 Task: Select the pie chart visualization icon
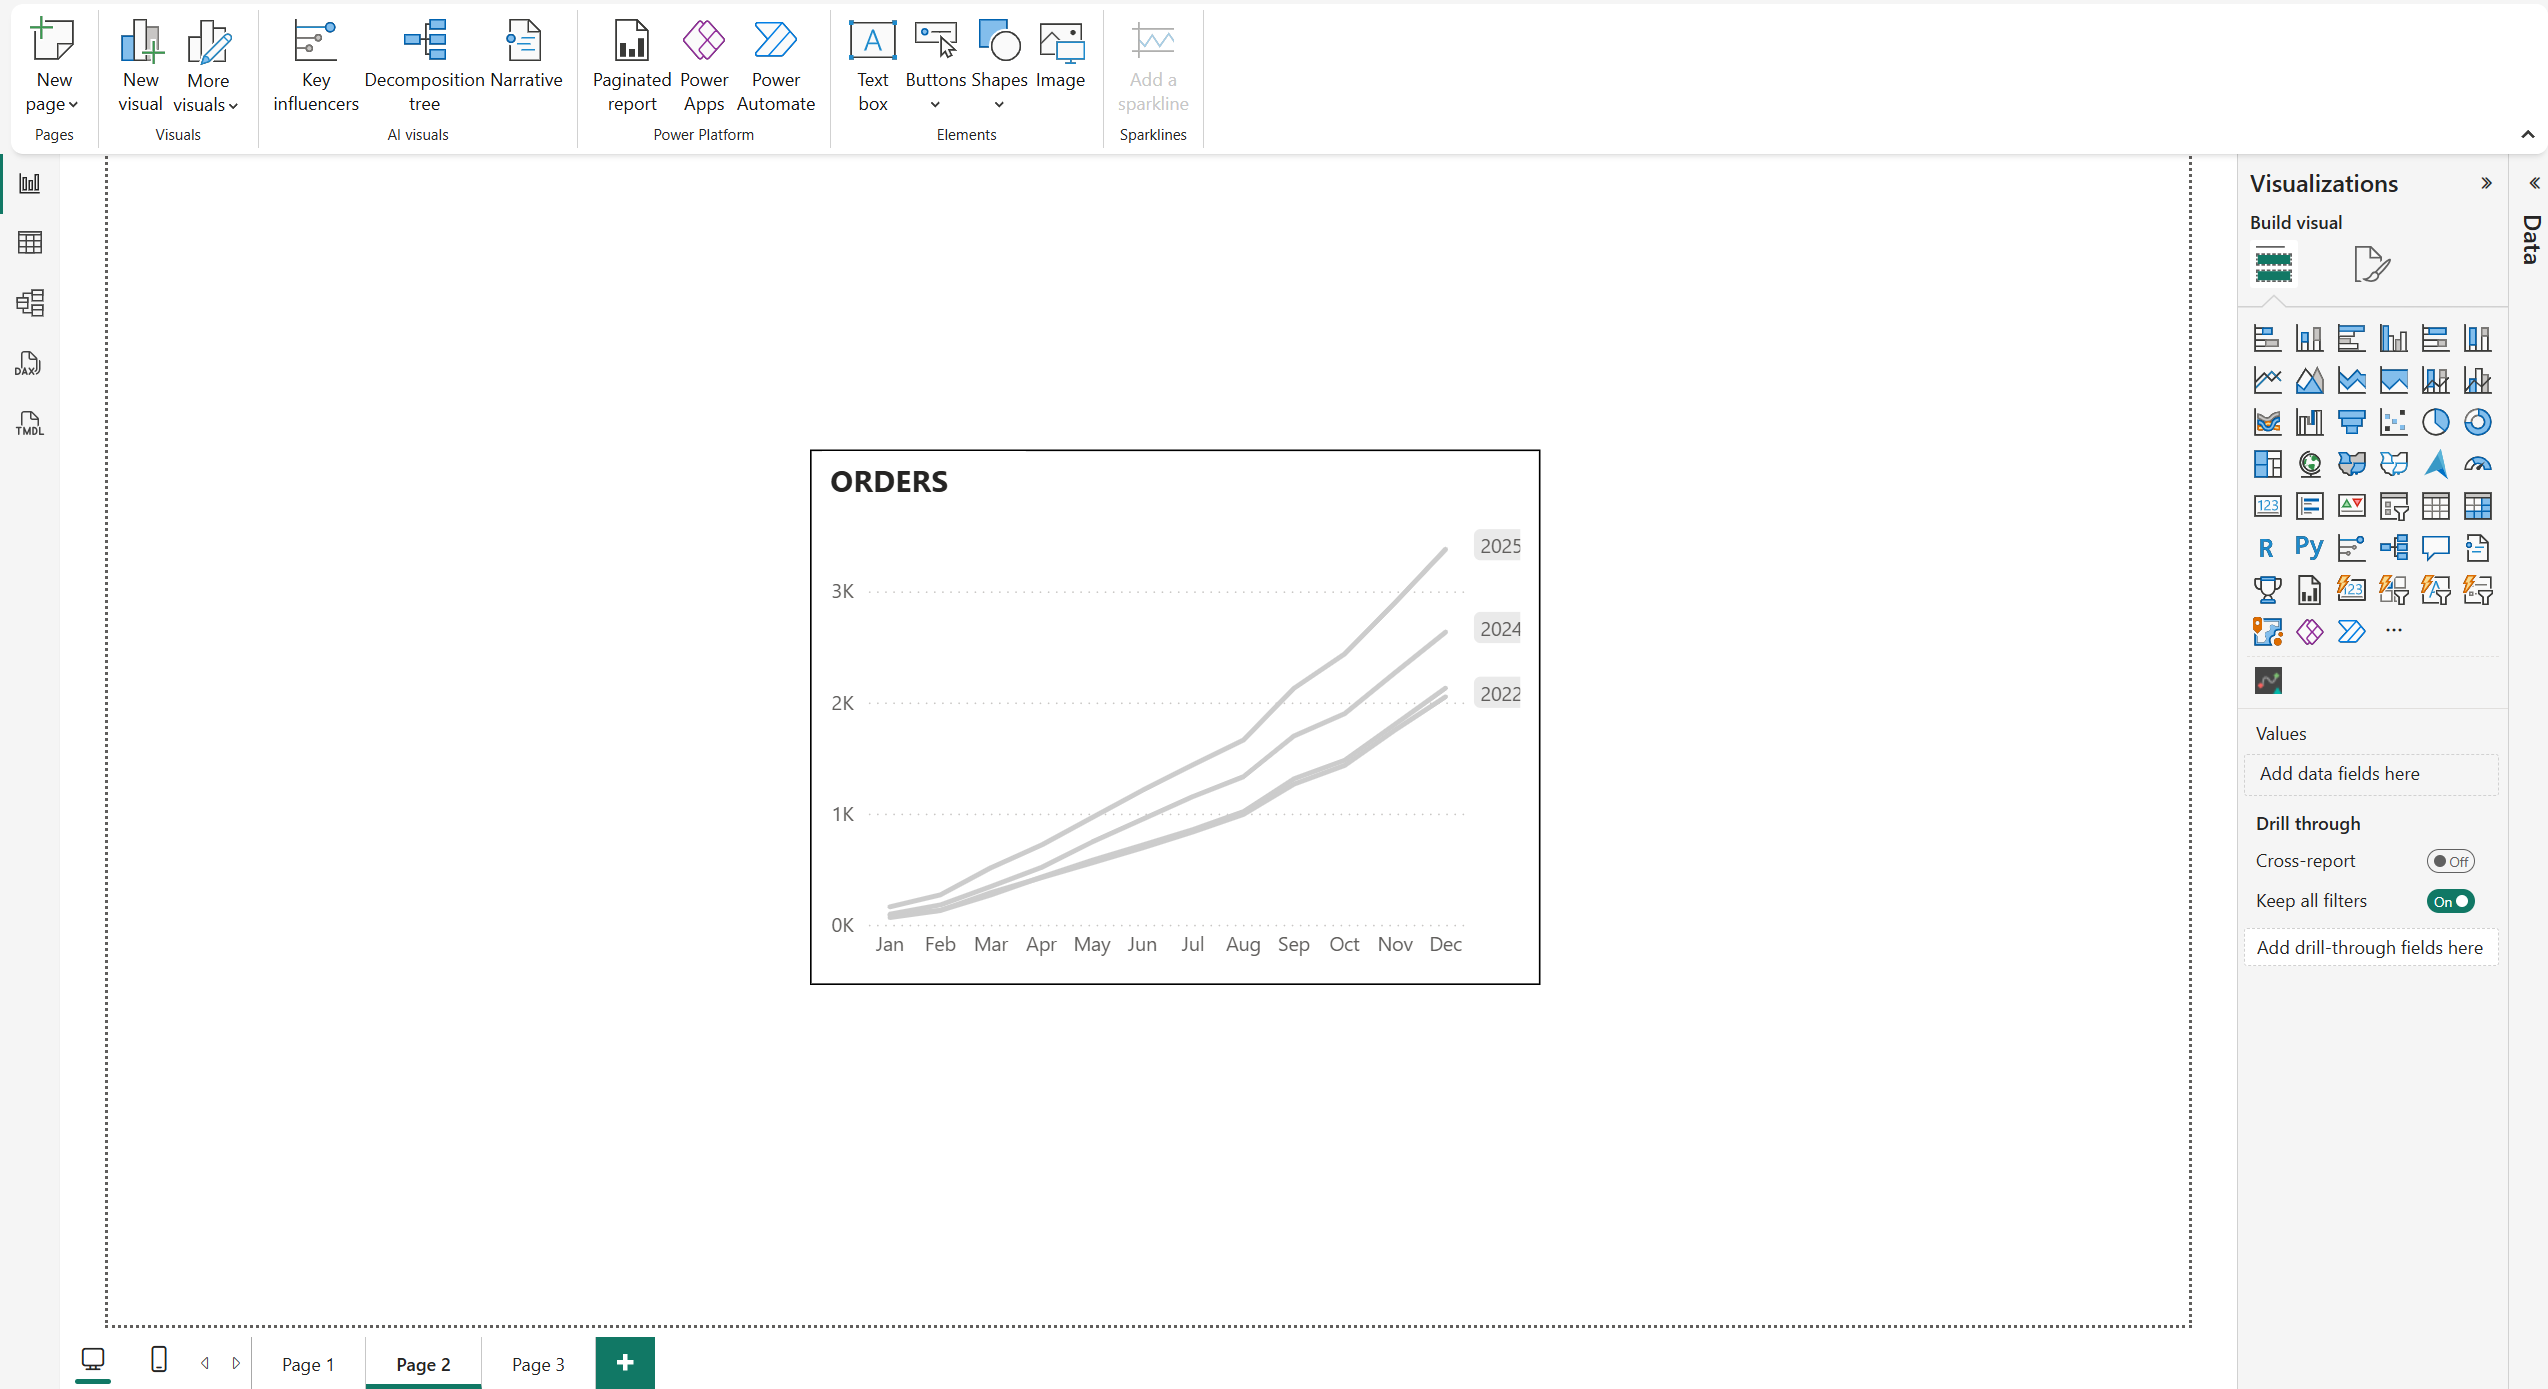coord(2435,422)
